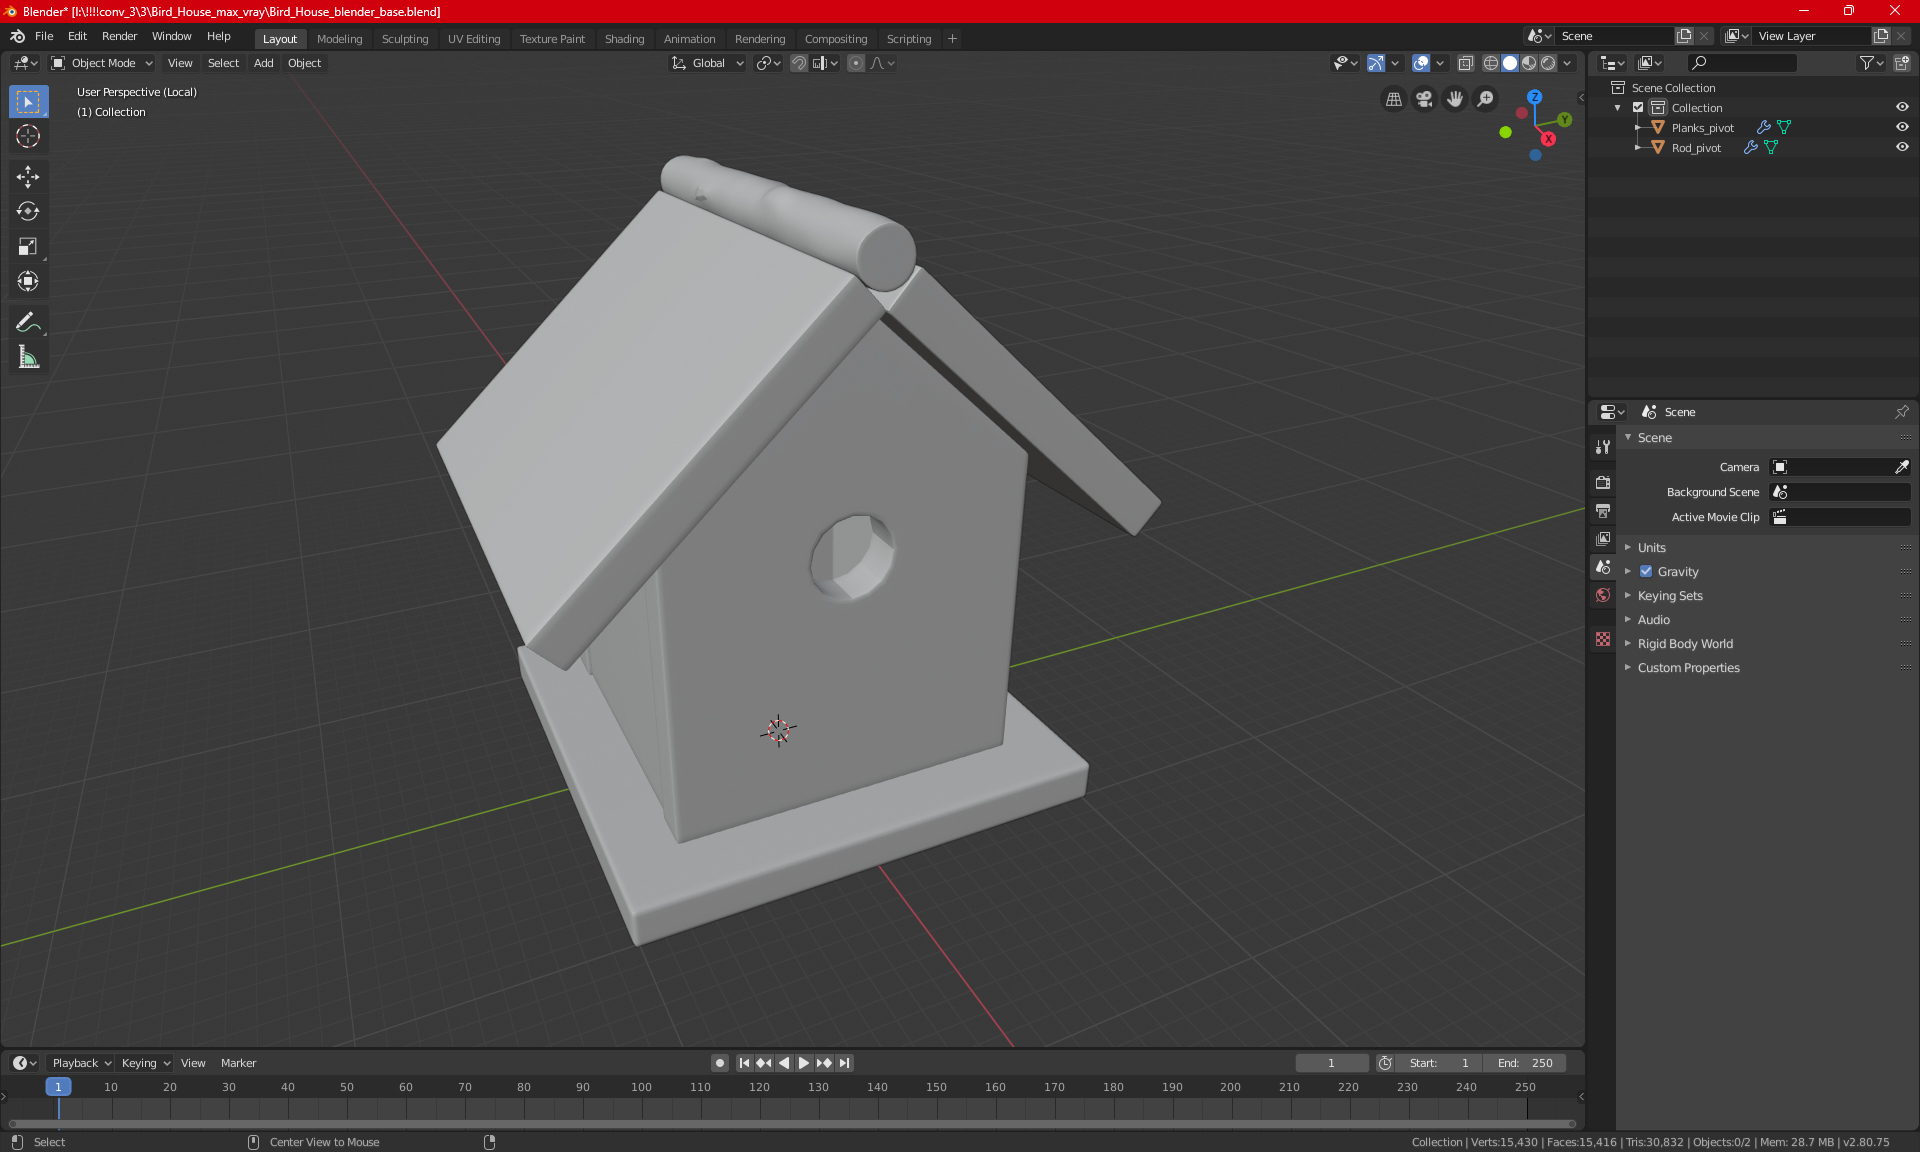Toggle Collection exclude checkbox in outliner
The height and width of the screenshot is (1152, 1920).
tap(1638, 108)
